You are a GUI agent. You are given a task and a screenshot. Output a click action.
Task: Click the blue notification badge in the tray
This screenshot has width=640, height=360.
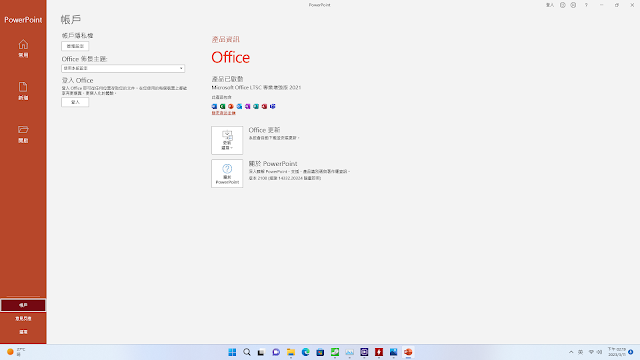pyautogui.click(x=631, y=352)
